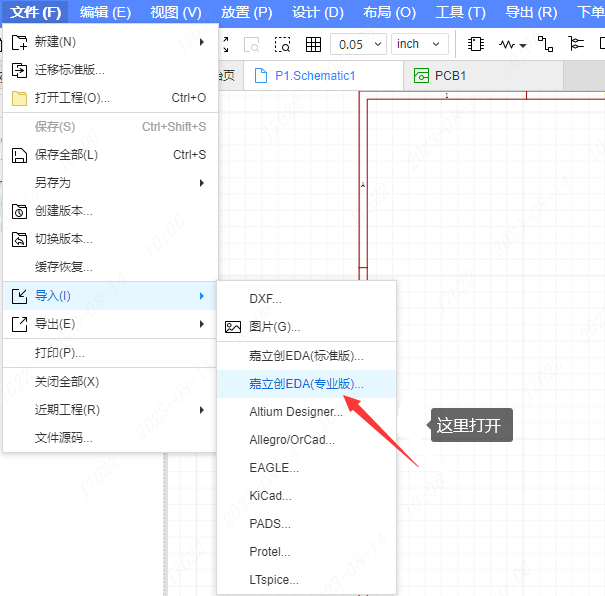Select EAGLE... import option
This screenshot has height=596, width=605.
(x=307, y=468)
